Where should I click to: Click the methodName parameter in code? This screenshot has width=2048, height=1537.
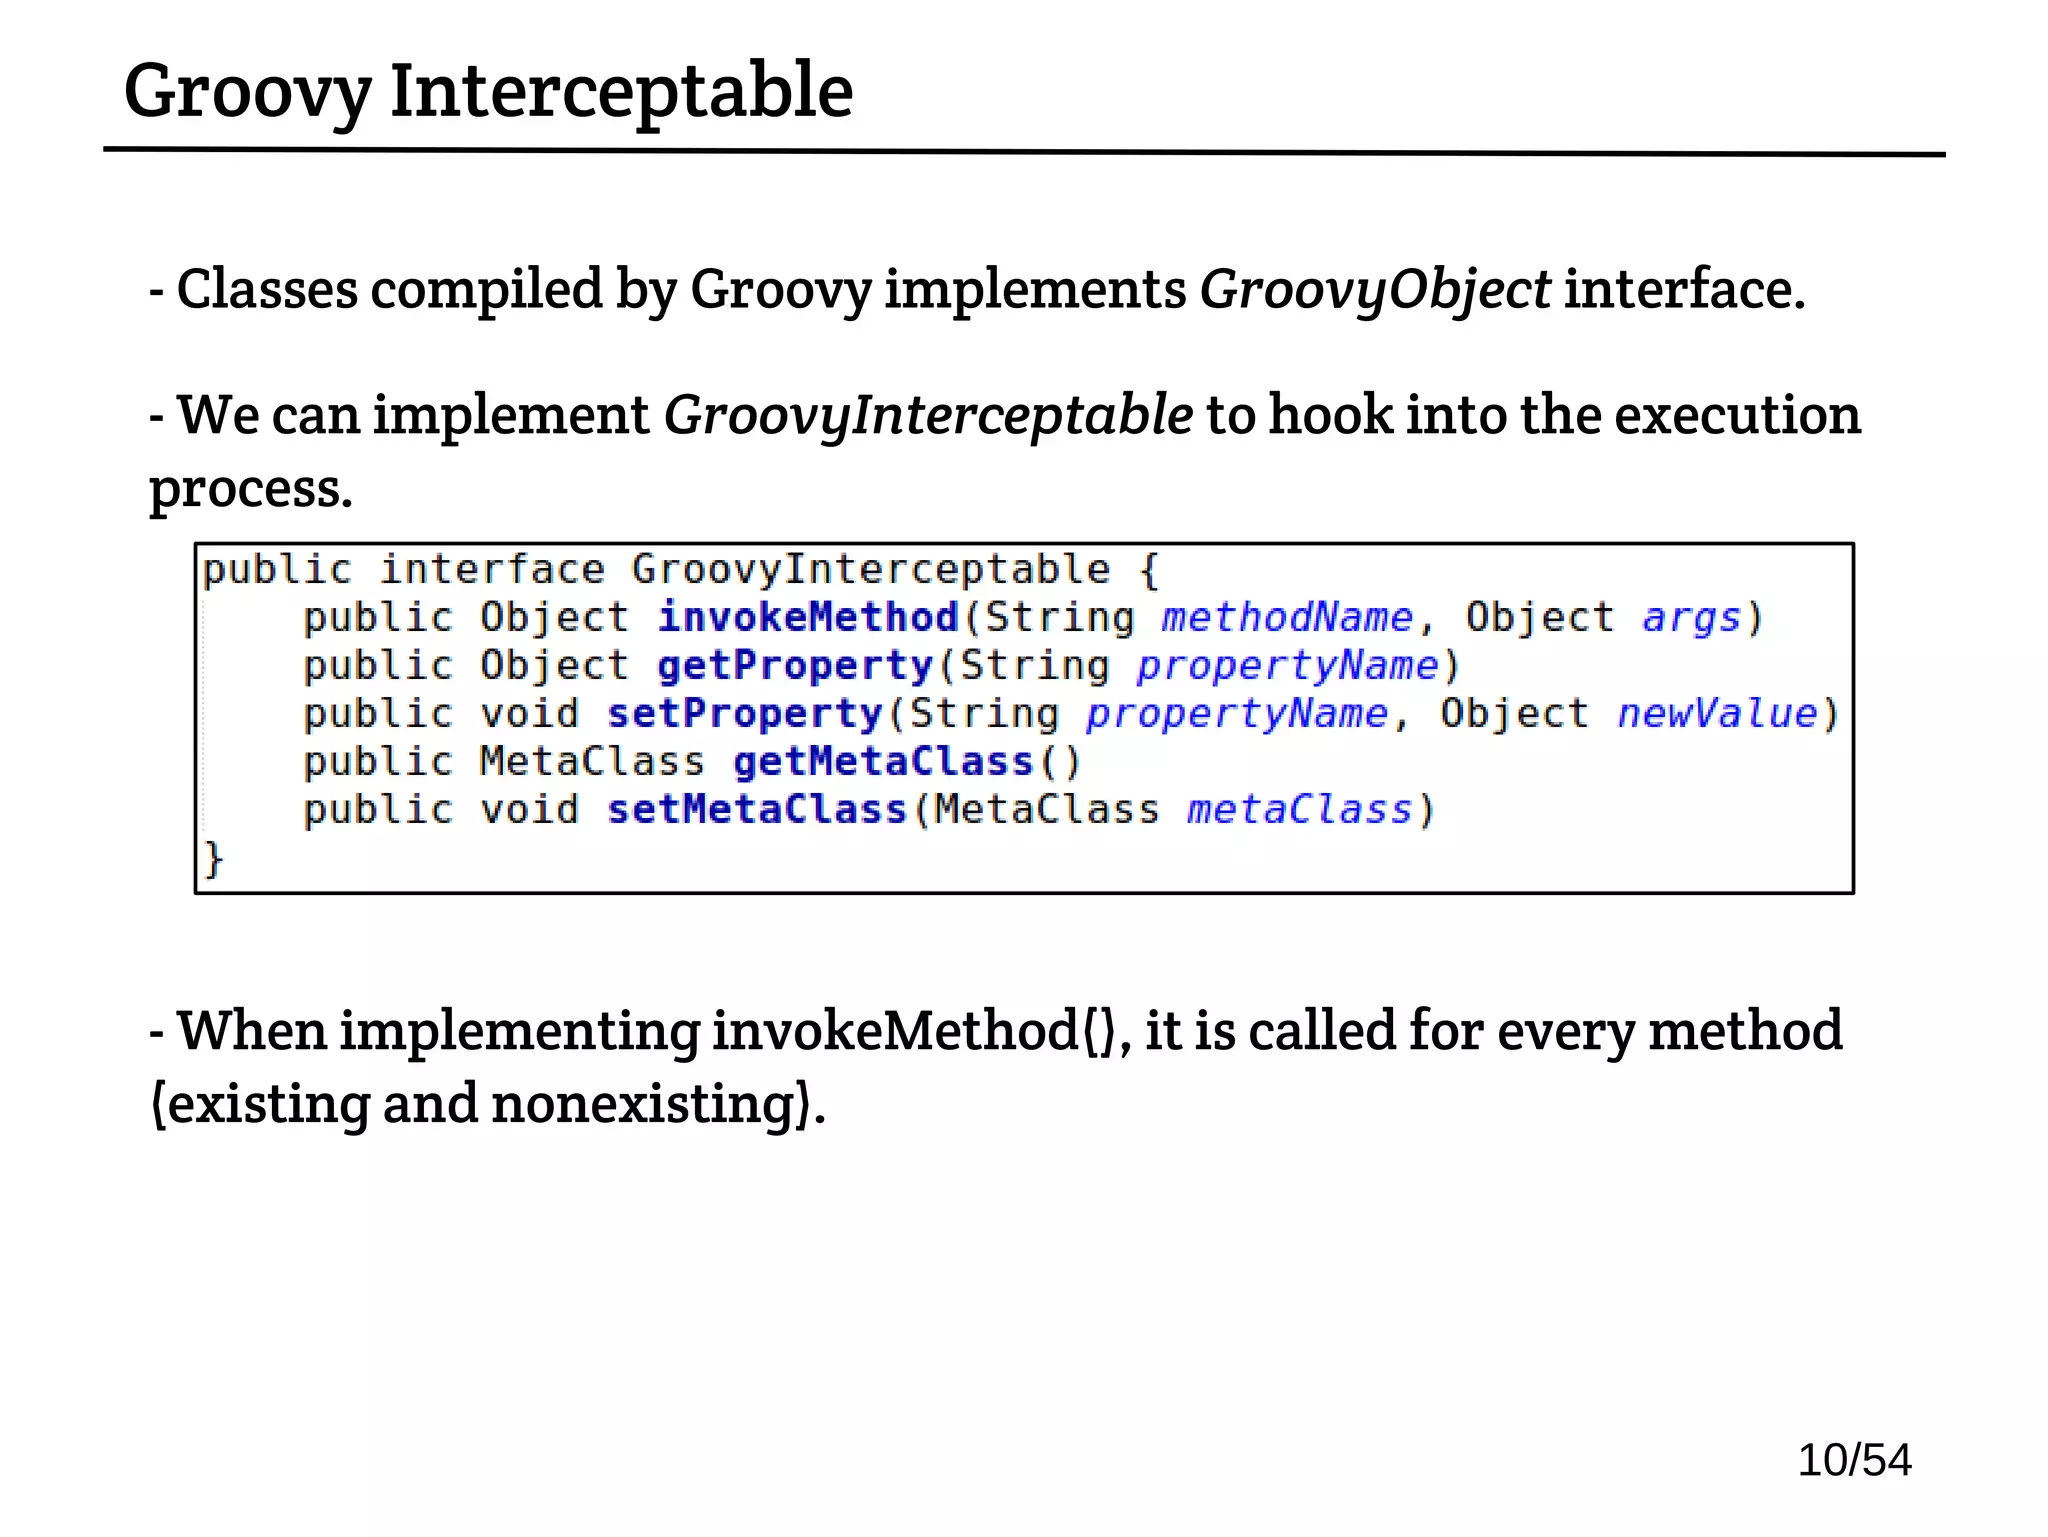[1286, 618]
